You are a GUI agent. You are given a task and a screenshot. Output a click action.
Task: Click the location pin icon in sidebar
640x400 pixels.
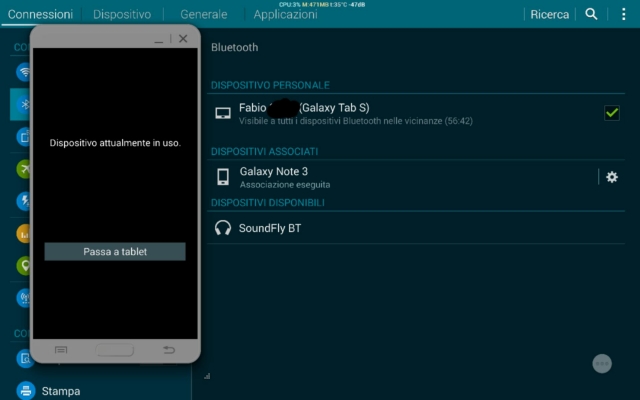coord(23,266)
